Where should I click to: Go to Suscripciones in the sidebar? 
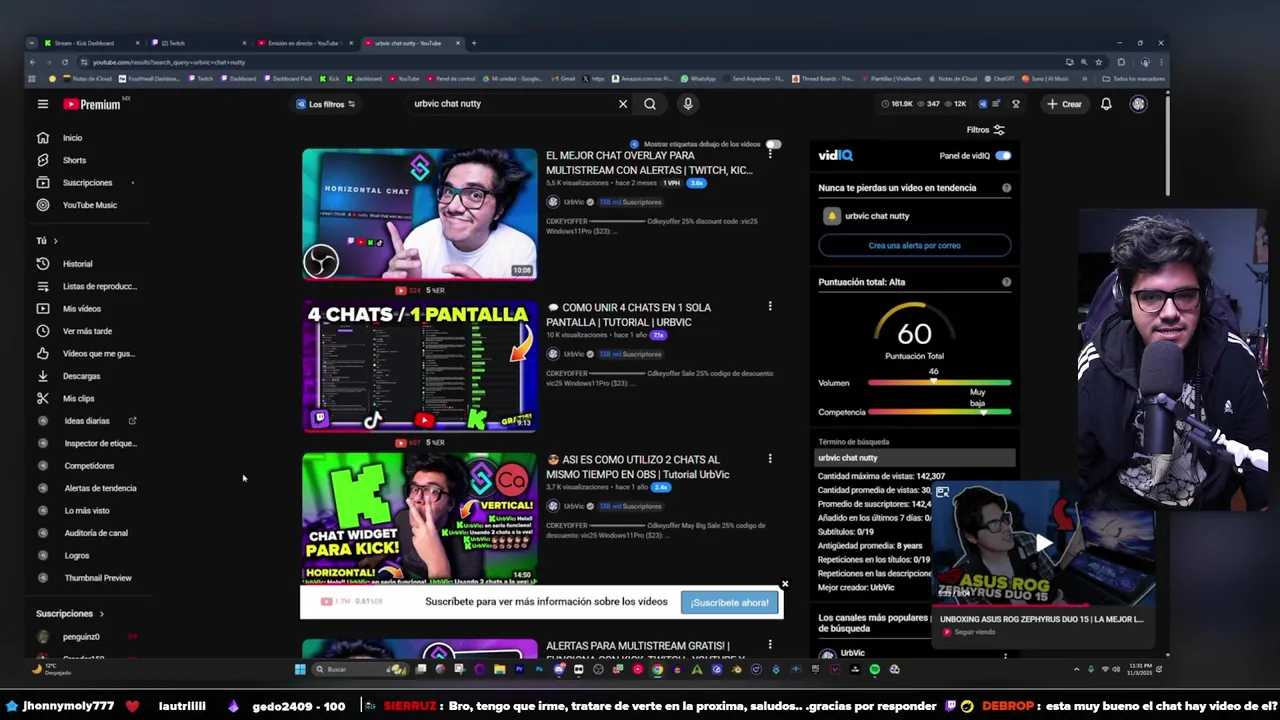click(x=88, y=183)
